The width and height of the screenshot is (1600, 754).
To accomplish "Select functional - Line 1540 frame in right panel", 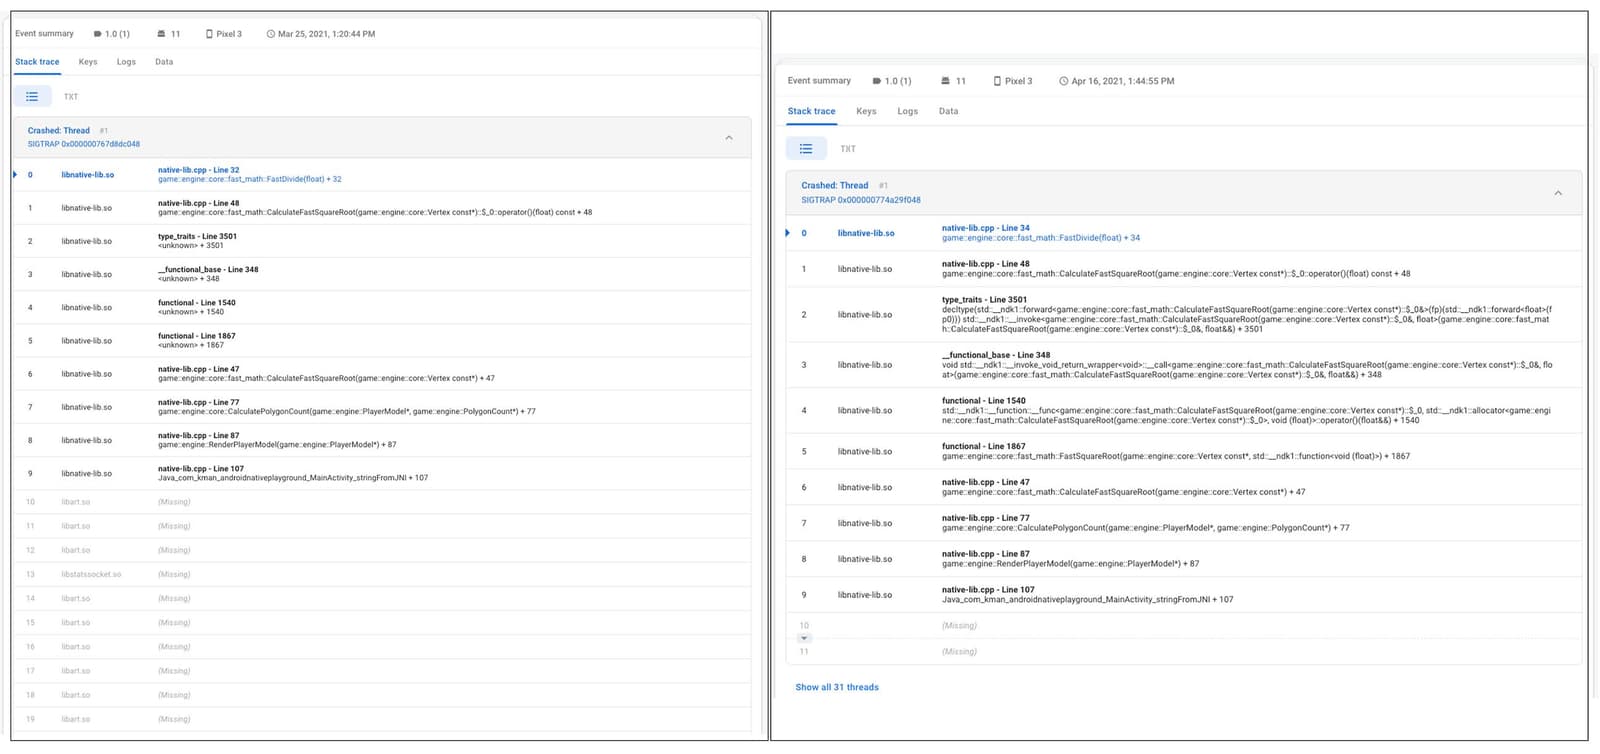I will [1184, 410].
